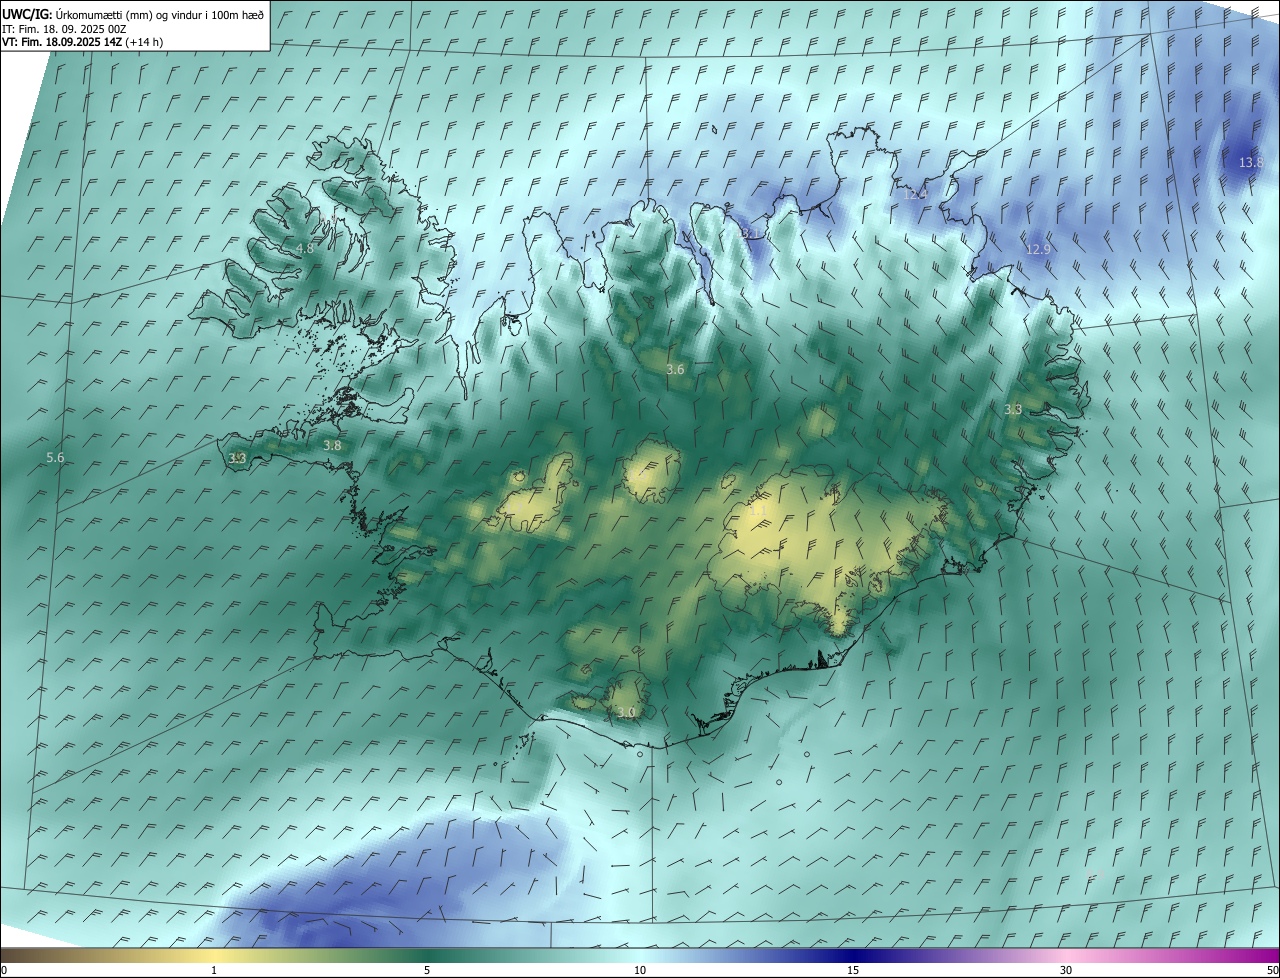This screenshot has width=1280, height=978.
Task: Pick the 10 tick on the color scale
Action: coord(640,970)
